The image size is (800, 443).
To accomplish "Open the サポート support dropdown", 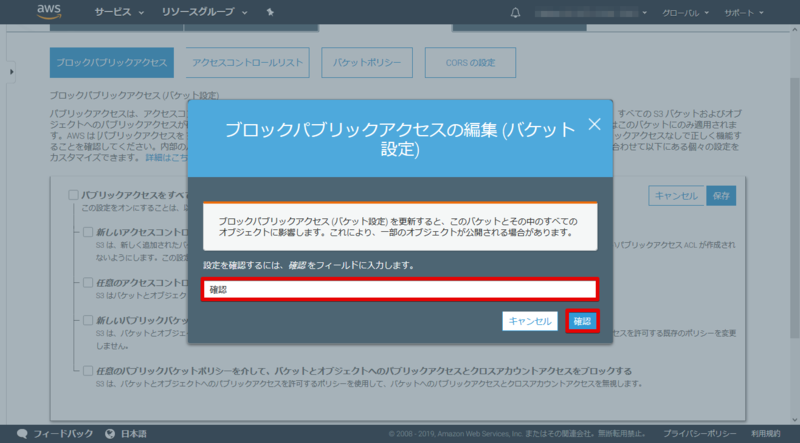I will (x=744, y=13).
